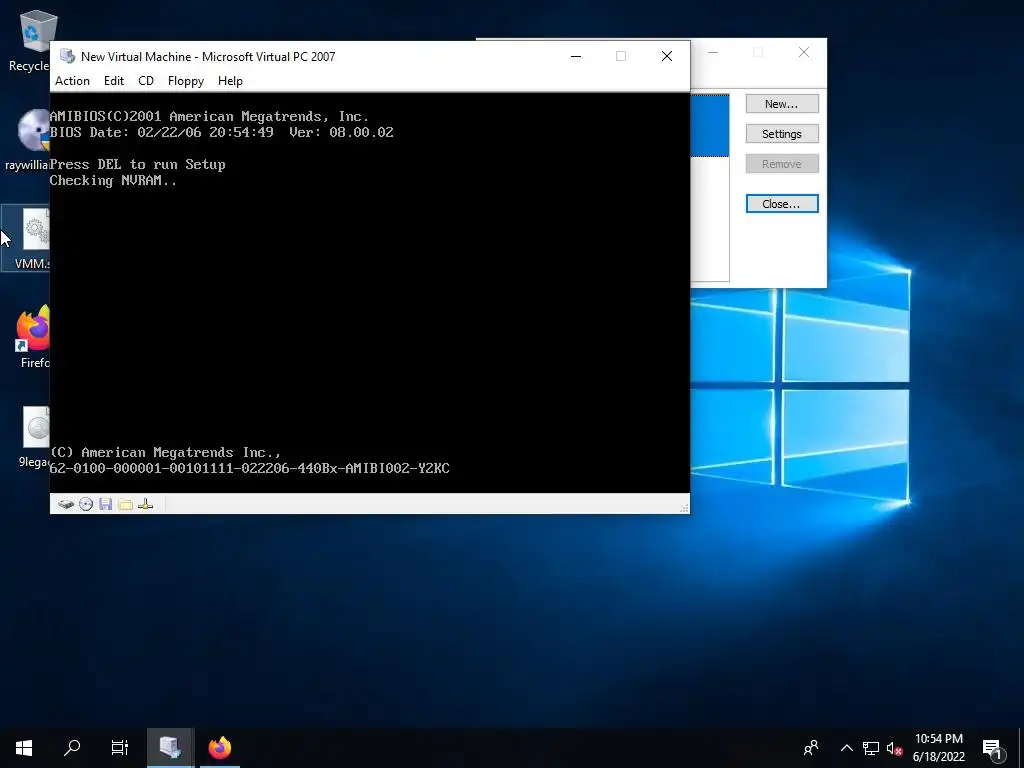Close the Virtual PC Console window
Screen dimensions: 1024x768
coord(804,52)
